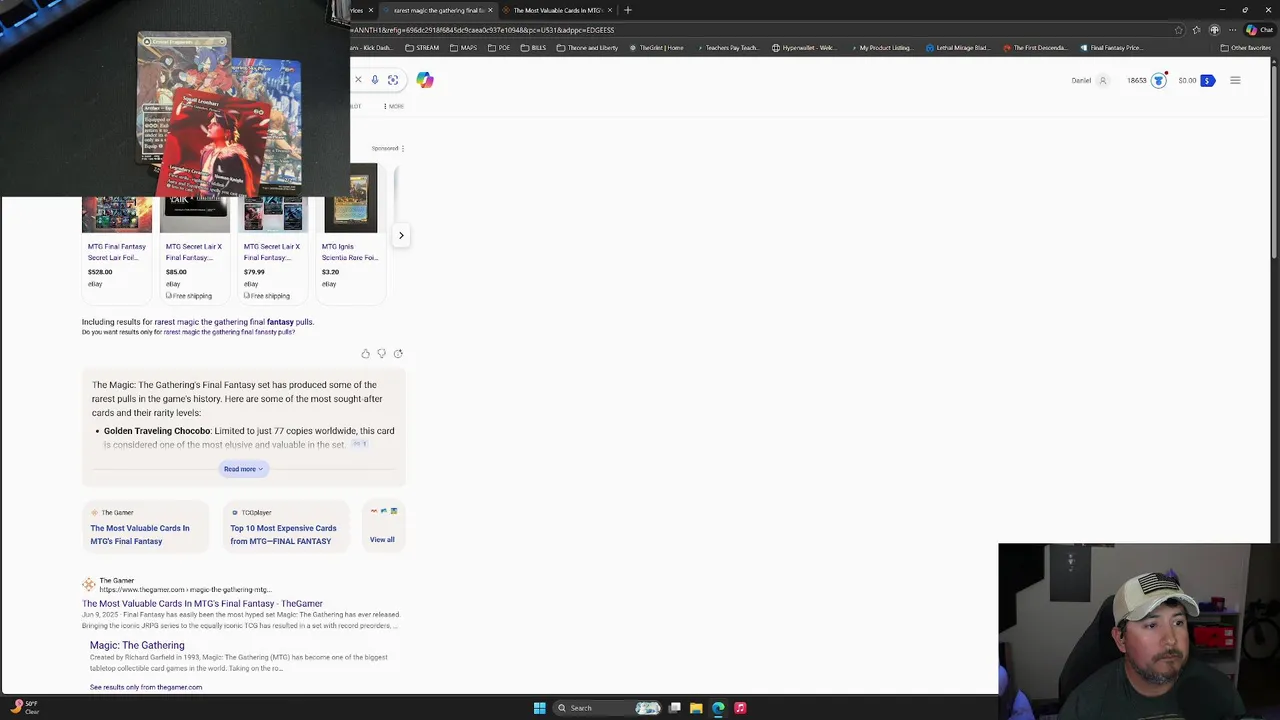Click the browser address bar URL
1280x720 pixels.
click(x=483, y=30)
